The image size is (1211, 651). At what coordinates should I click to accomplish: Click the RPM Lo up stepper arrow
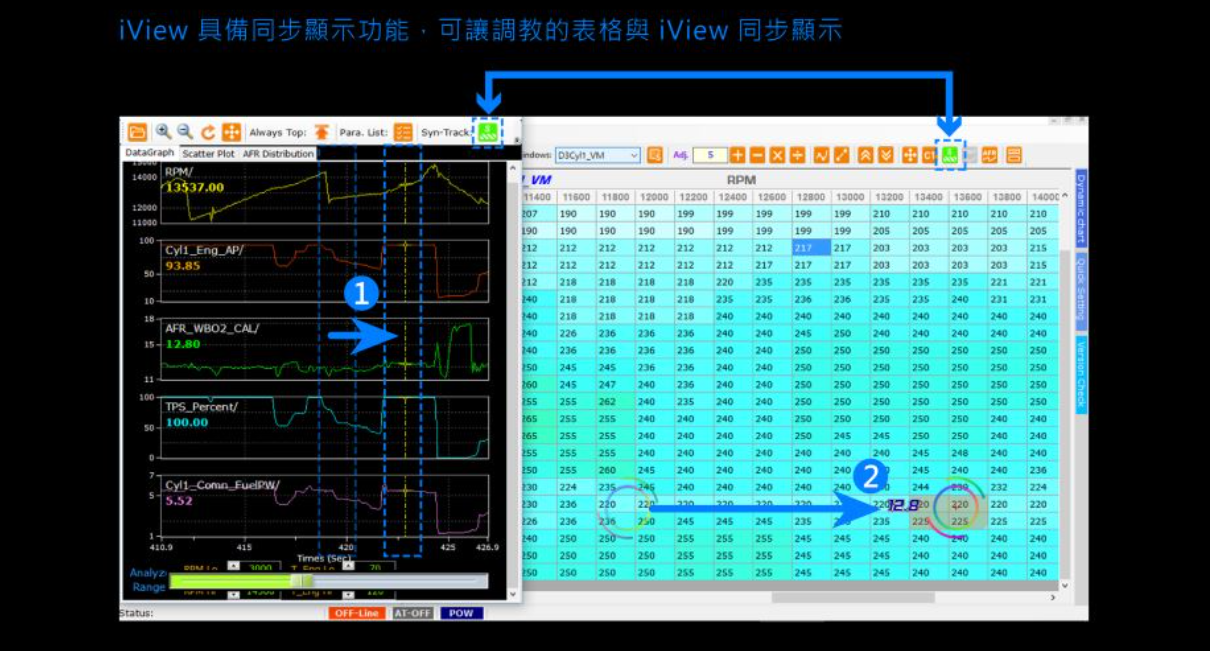coord(233,565)
